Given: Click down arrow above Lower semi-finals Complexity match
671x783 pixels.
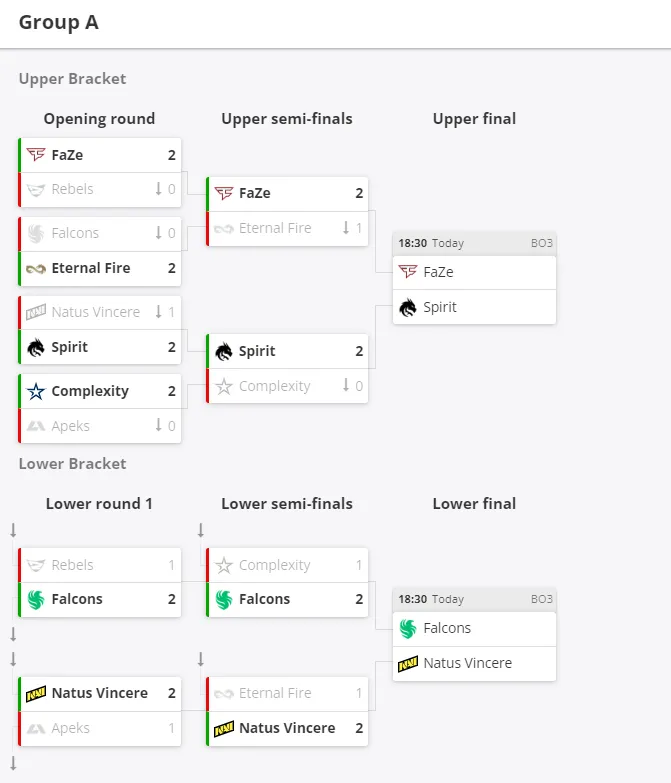Looking at the screenshot, I should (x=201, y=530).
